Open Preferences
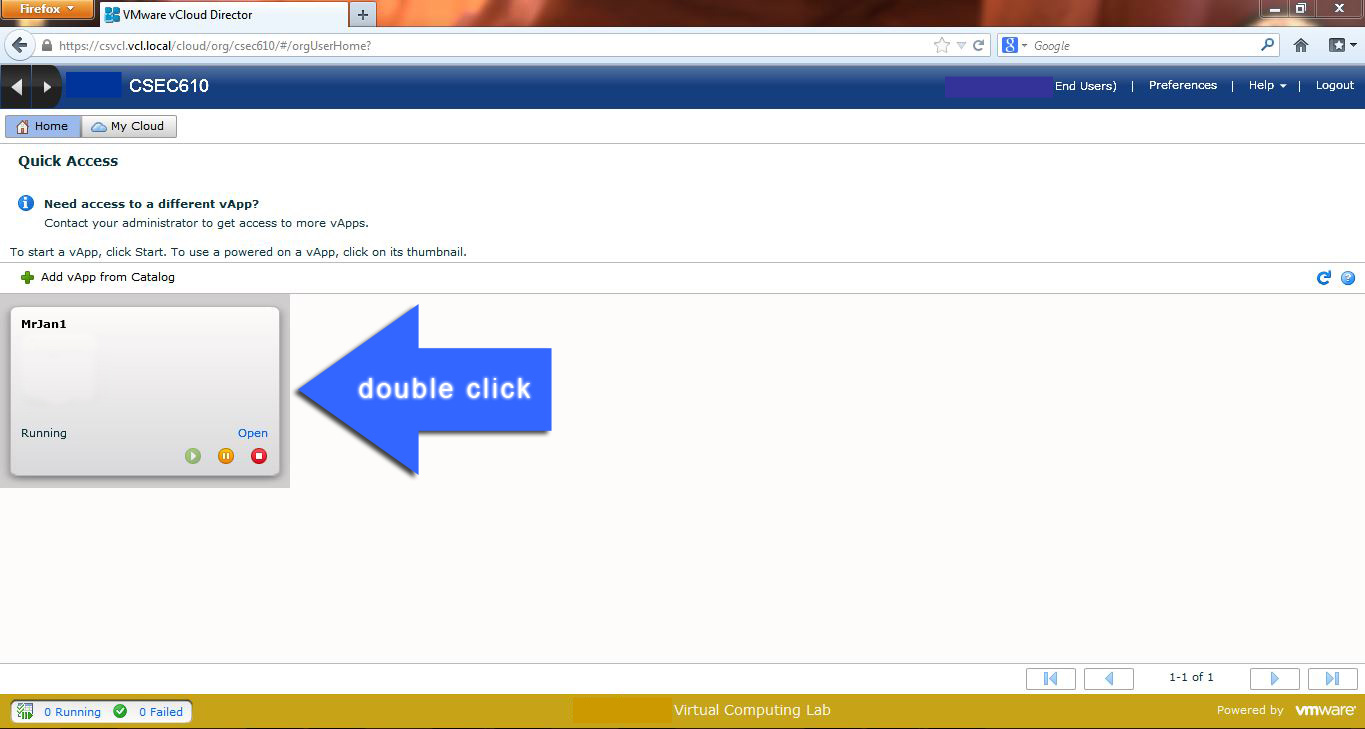 1183,85
